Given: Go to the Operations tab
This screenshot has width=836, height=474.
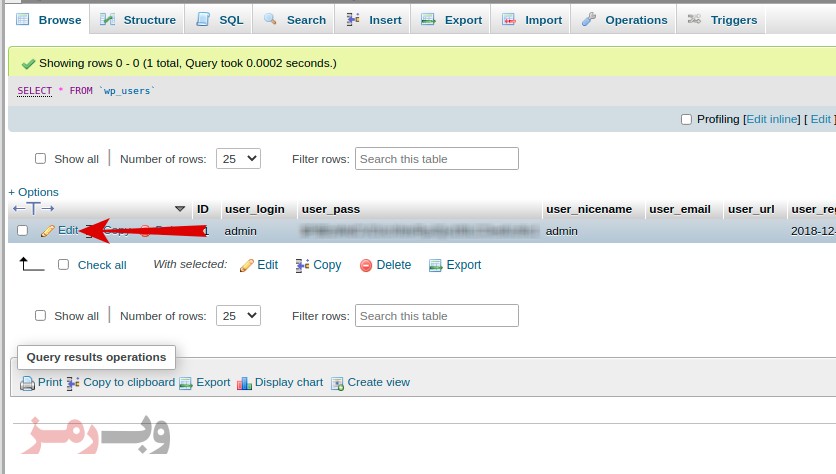Looking at the screenshot, I should click(x=624, y=20).
